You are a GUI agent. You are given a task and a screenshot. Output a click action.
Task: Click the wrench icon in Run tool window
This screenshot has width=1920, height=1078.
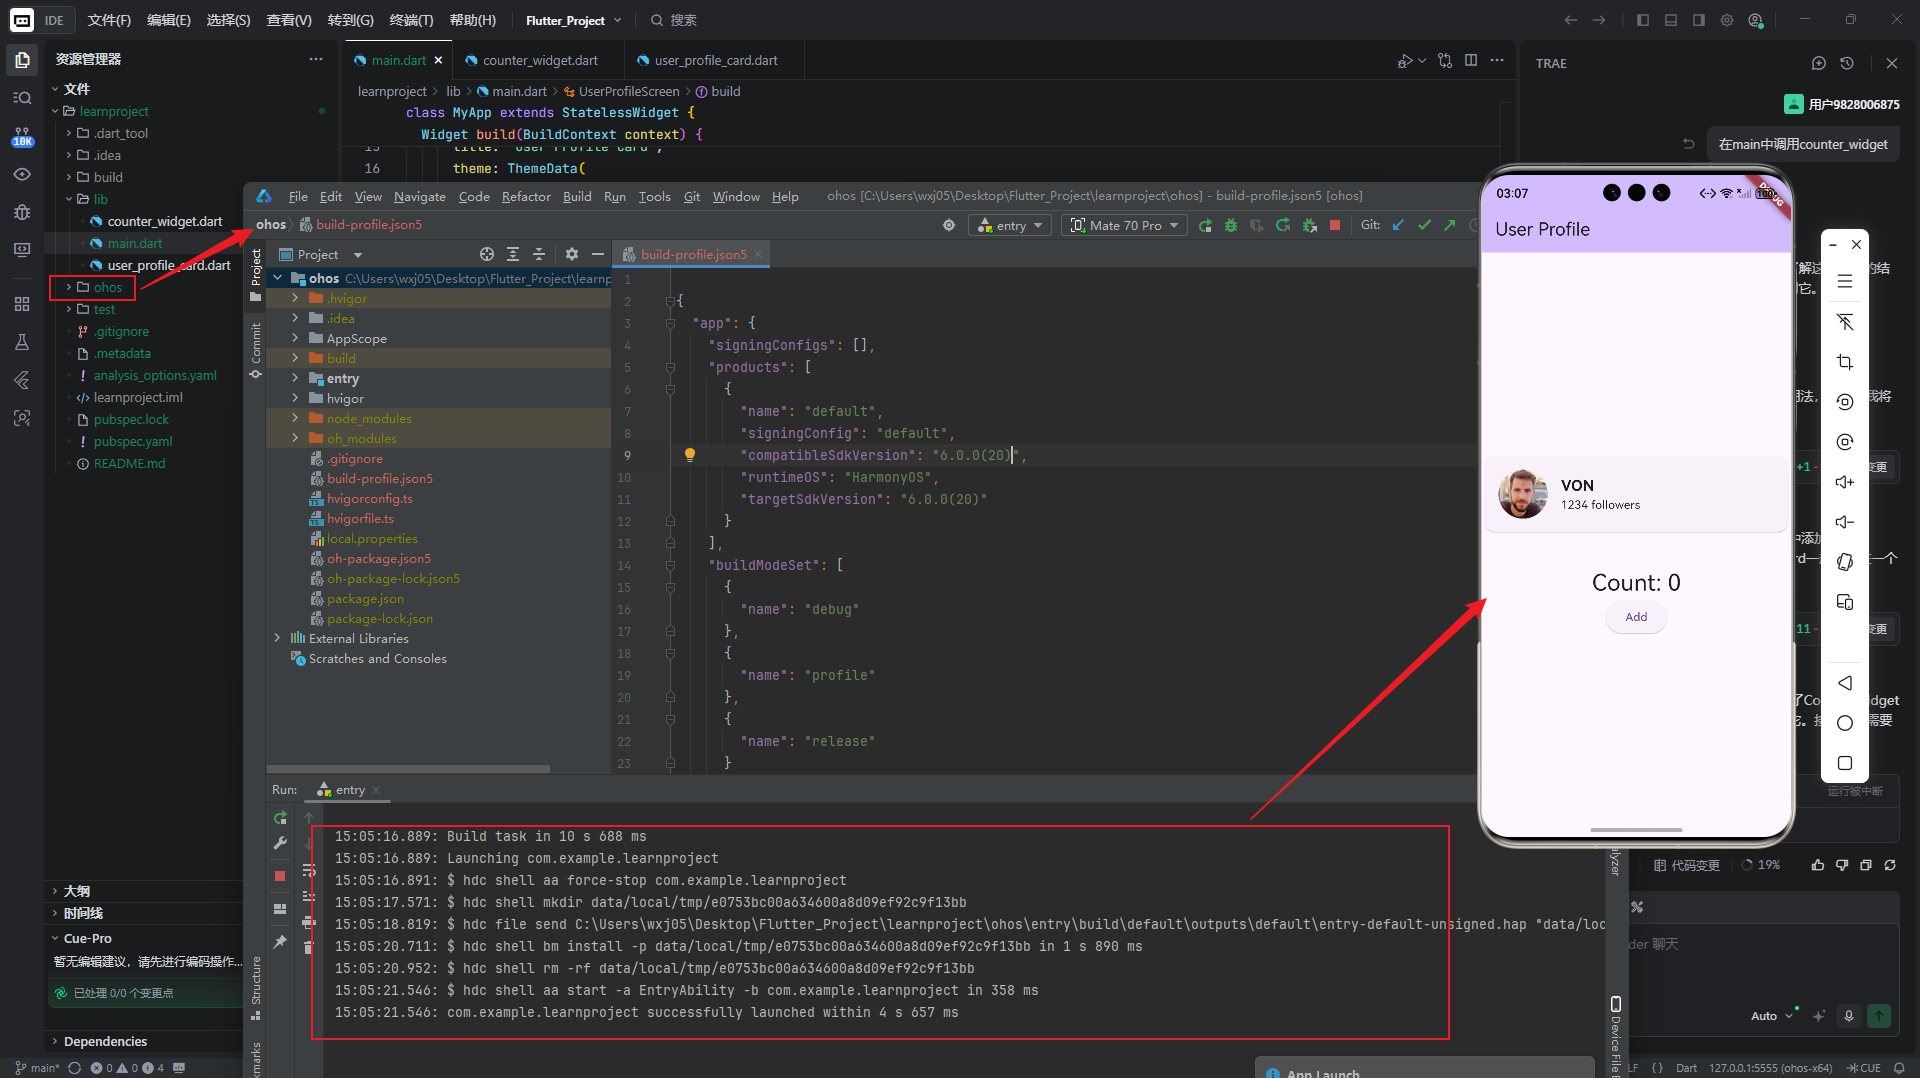pos(280,844)
